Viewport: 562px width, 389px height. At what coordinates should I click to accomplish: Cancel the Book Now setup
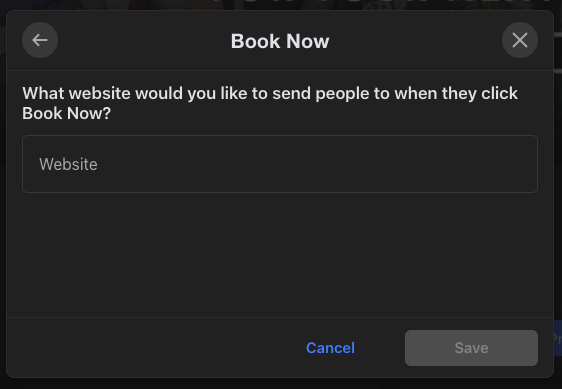[330, 348]
